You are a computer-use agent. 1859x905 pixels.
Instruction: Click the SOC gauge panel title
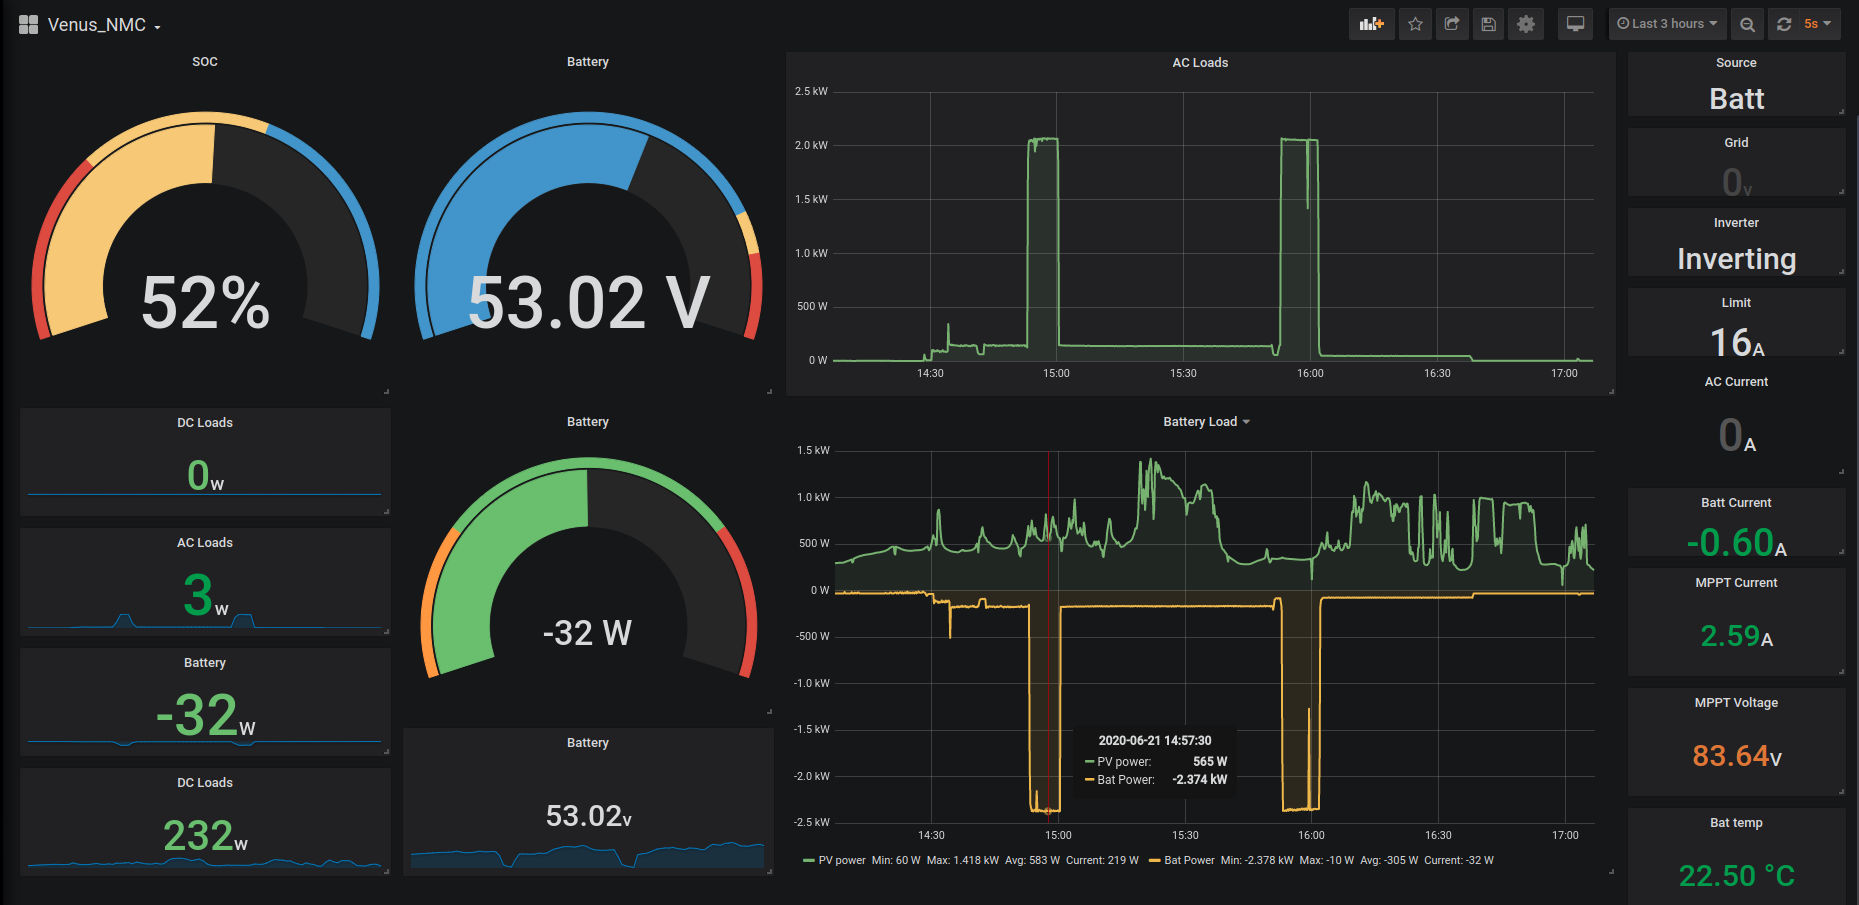(205, 62)
